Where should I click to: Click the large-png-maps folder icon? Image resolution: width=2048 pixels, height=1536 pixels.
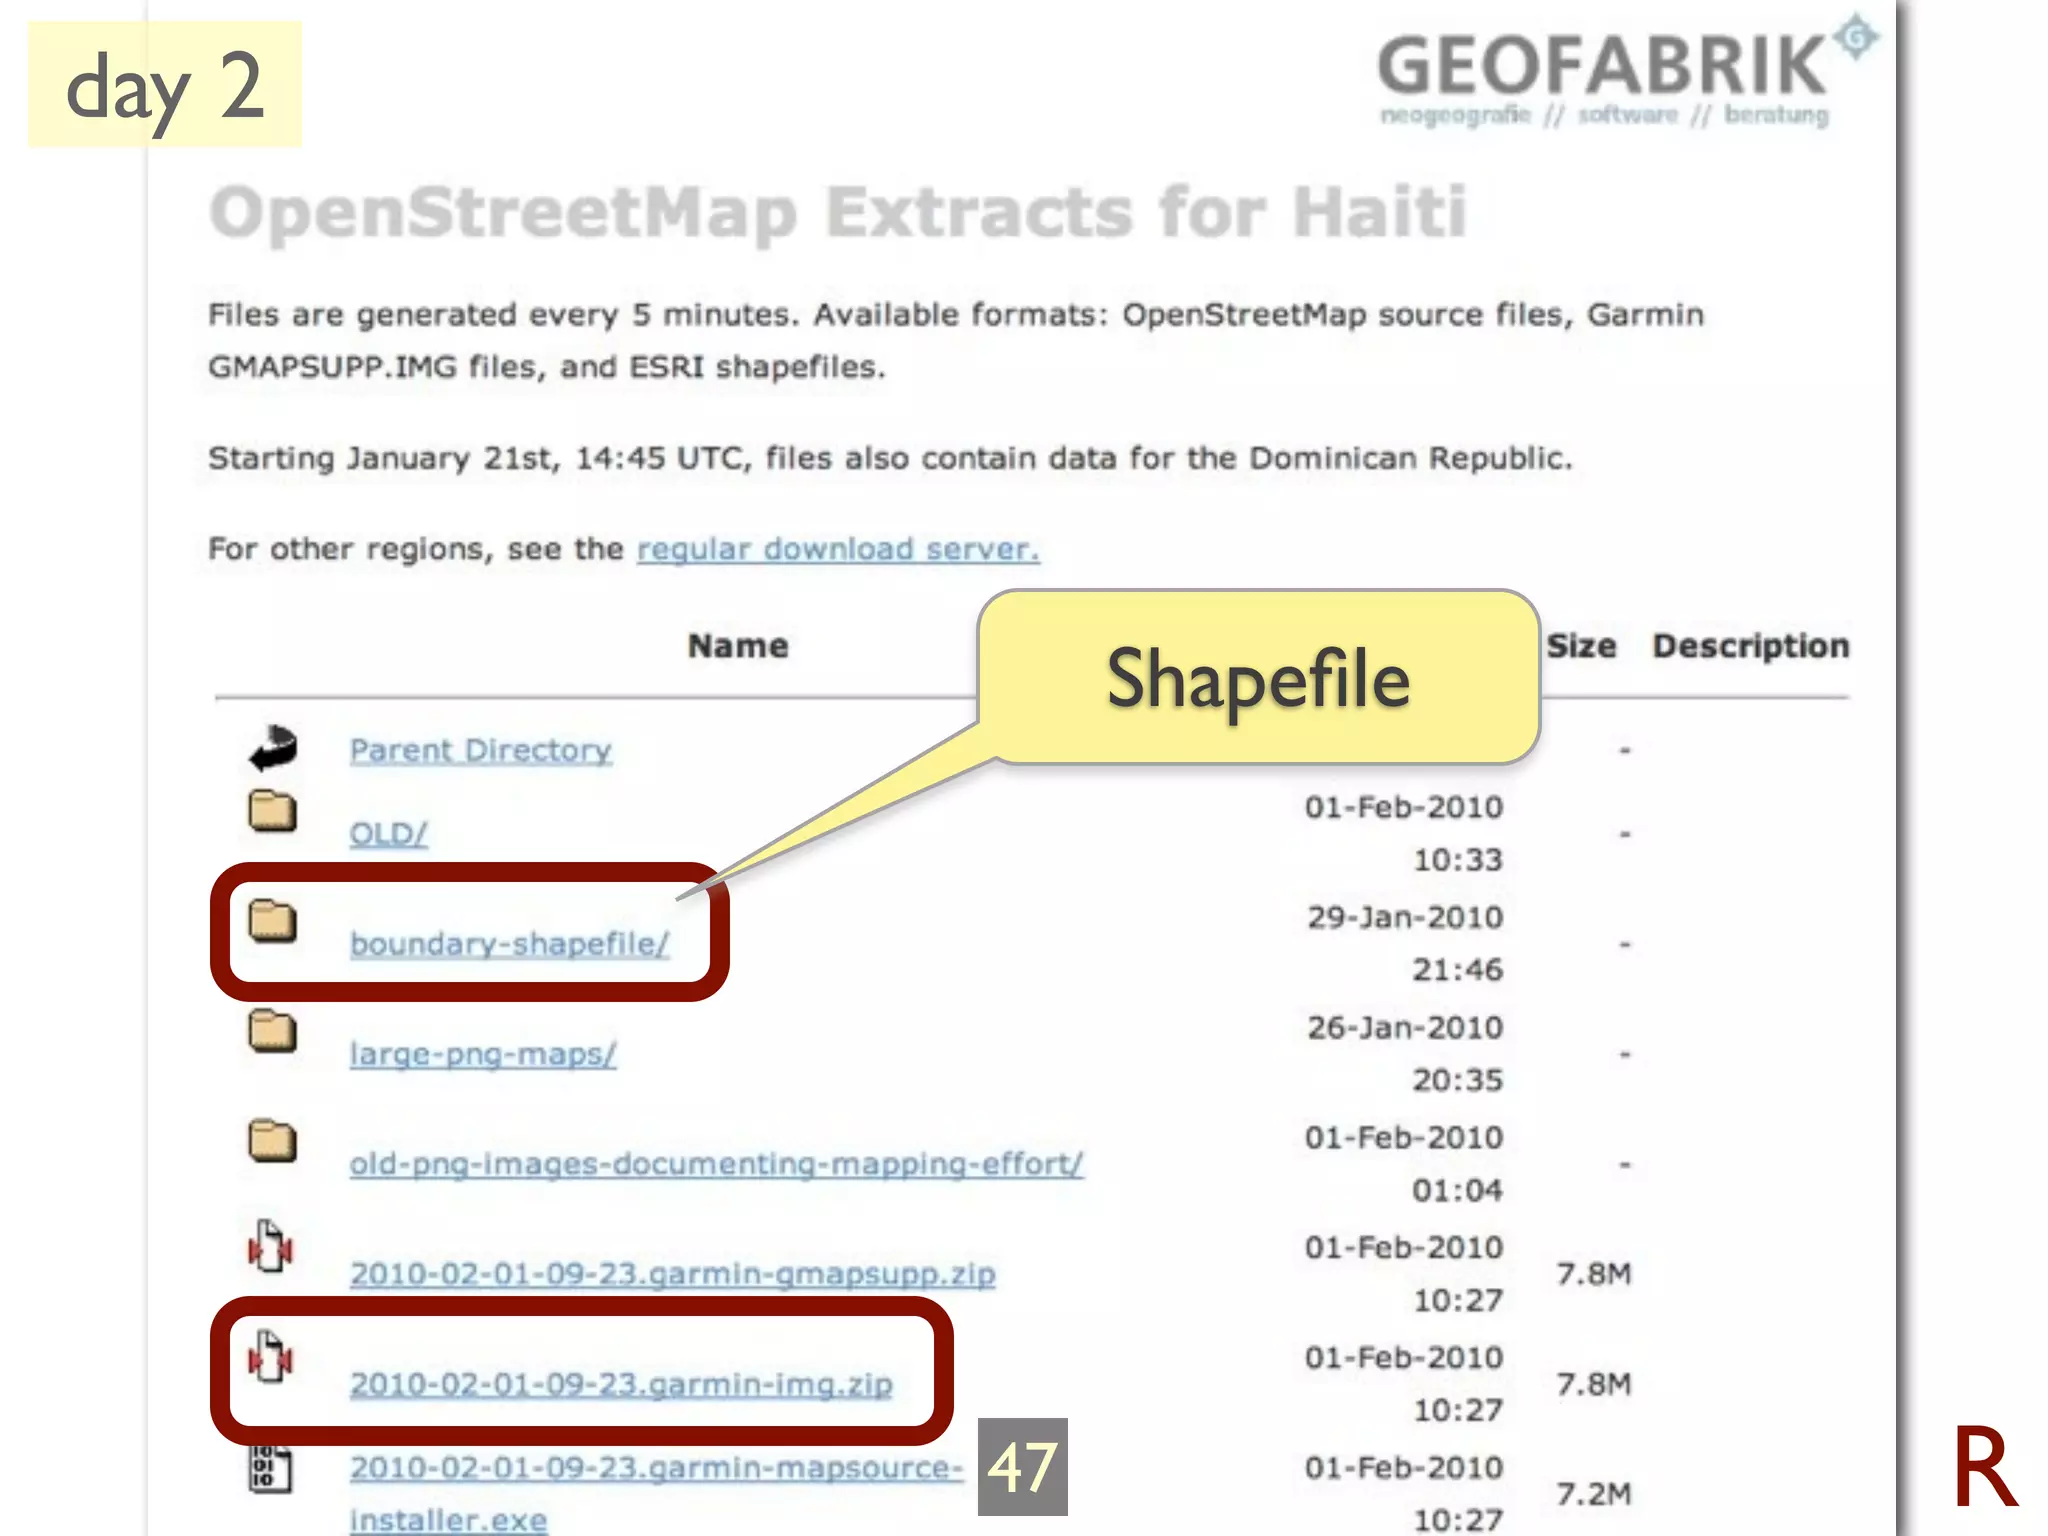tap(272, 1031)
